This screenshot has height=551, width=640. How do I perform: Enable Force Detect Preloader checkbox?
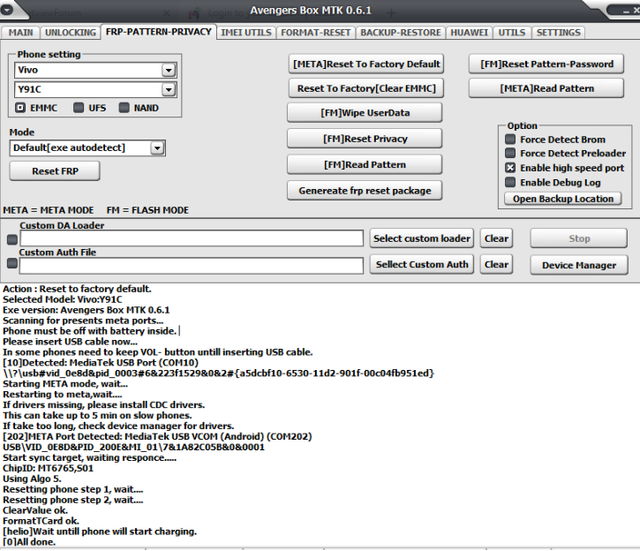[510, 153]
